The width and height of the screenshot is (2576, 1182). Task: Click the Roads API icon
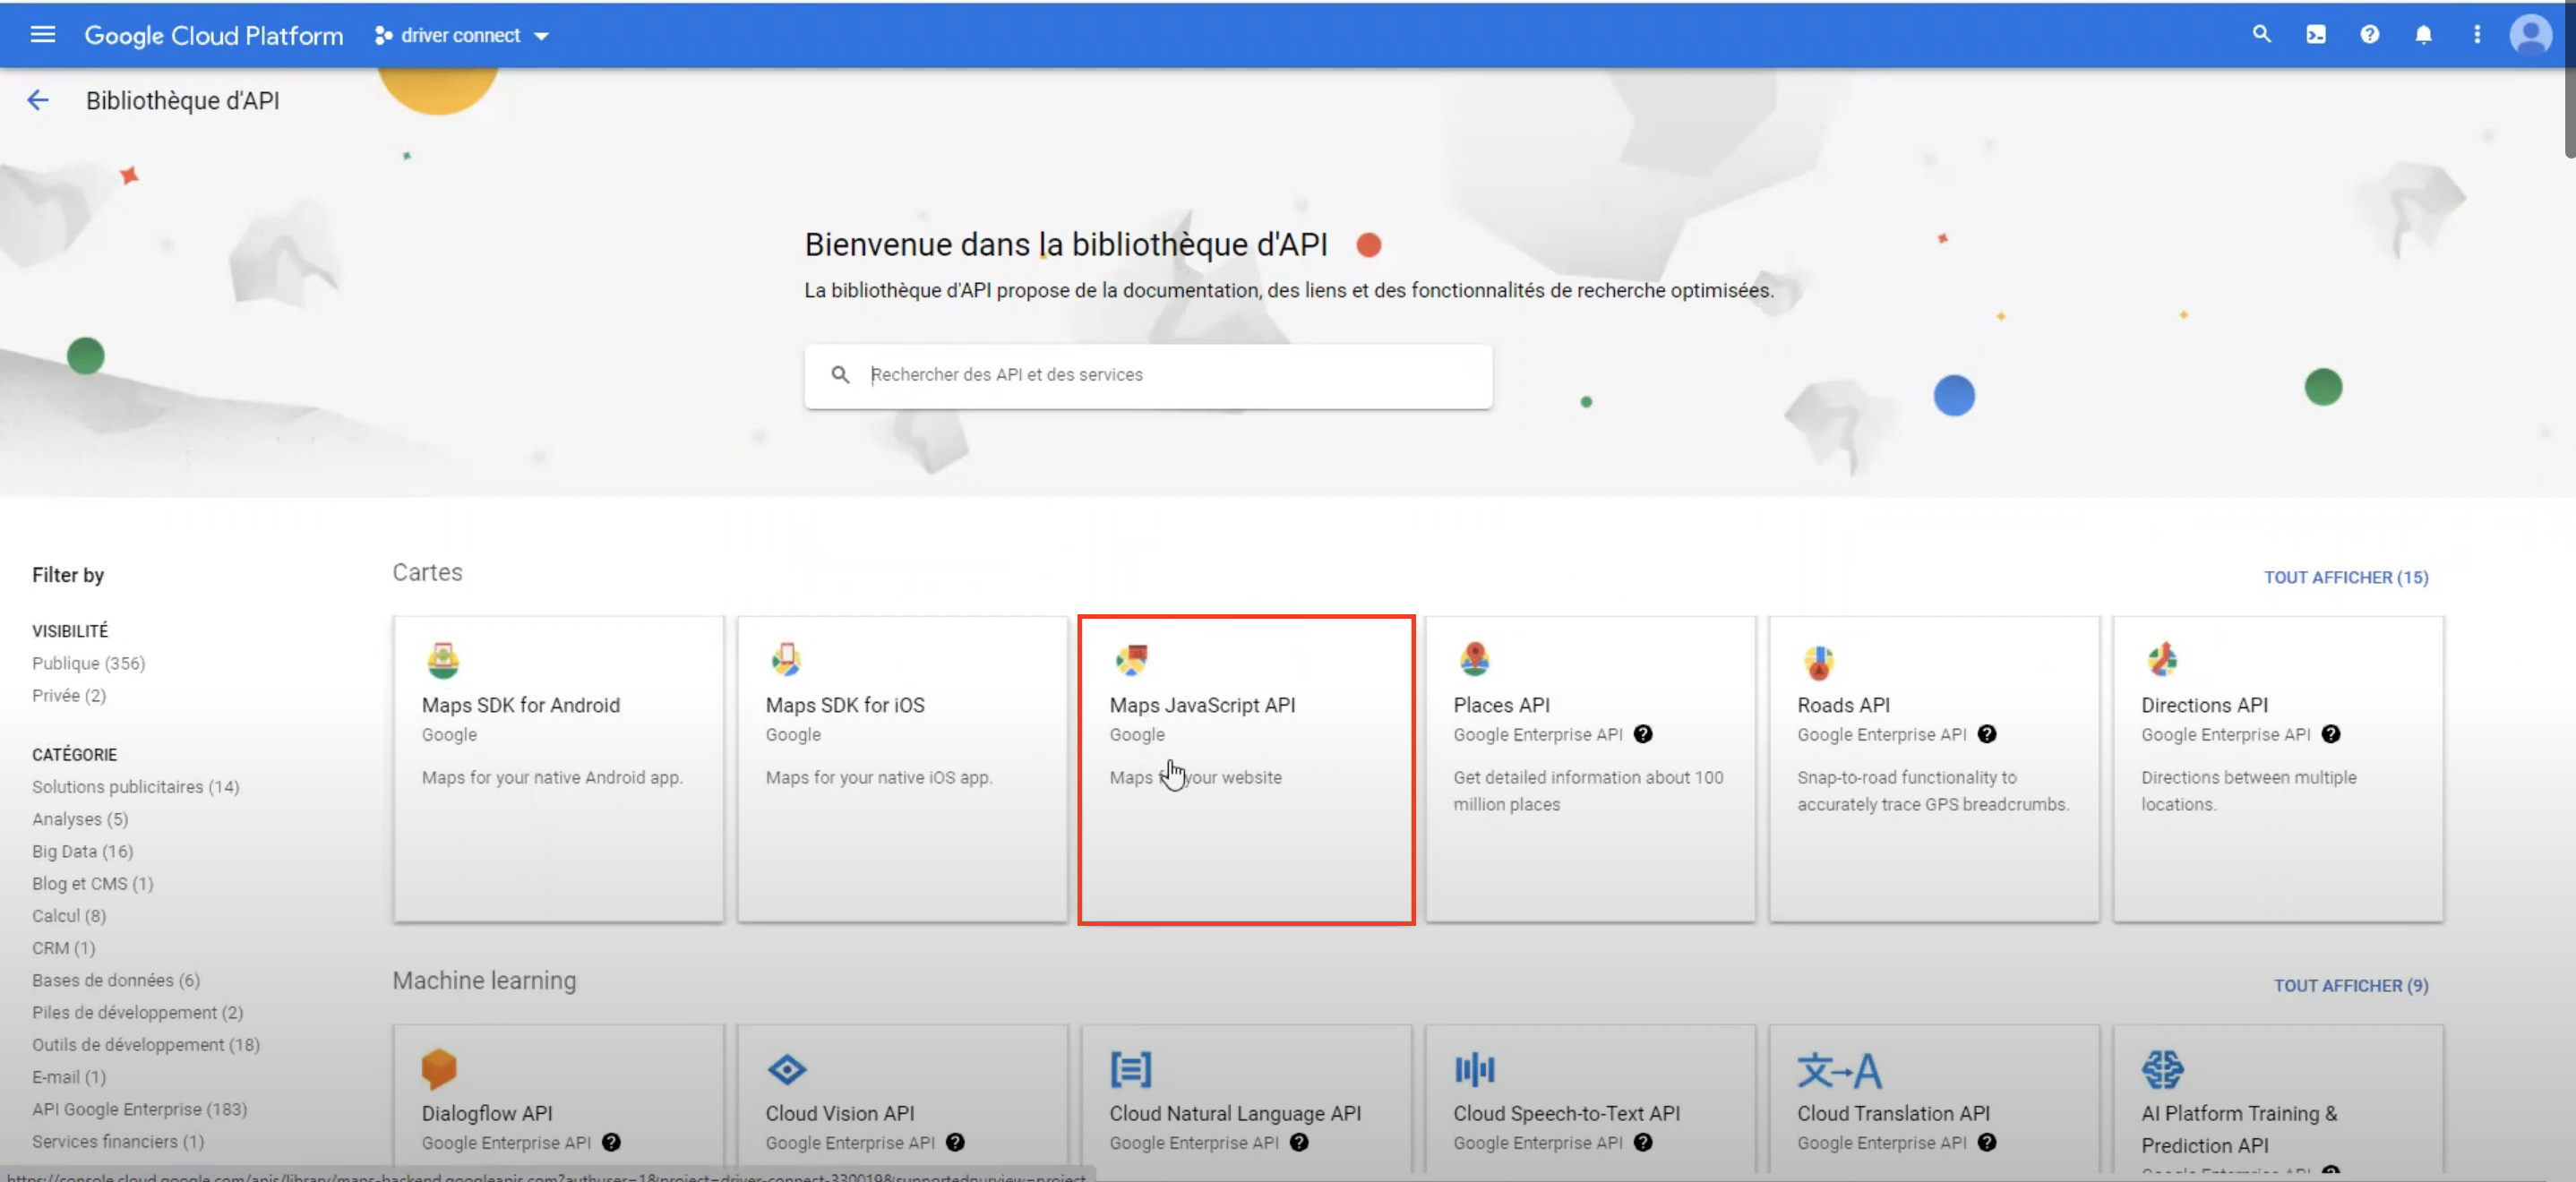[x=1818, y=660]
